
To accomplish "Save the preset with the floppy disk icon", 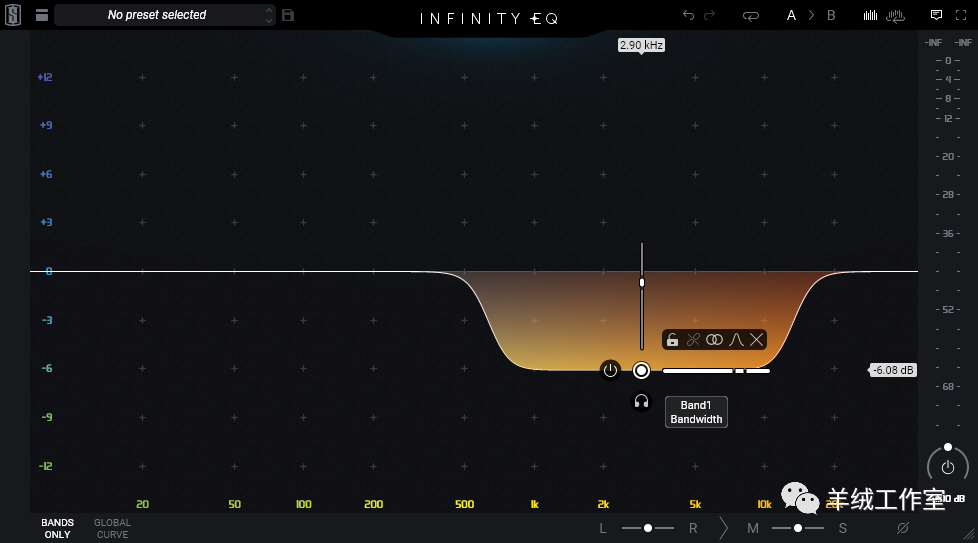I will [288, 15].
